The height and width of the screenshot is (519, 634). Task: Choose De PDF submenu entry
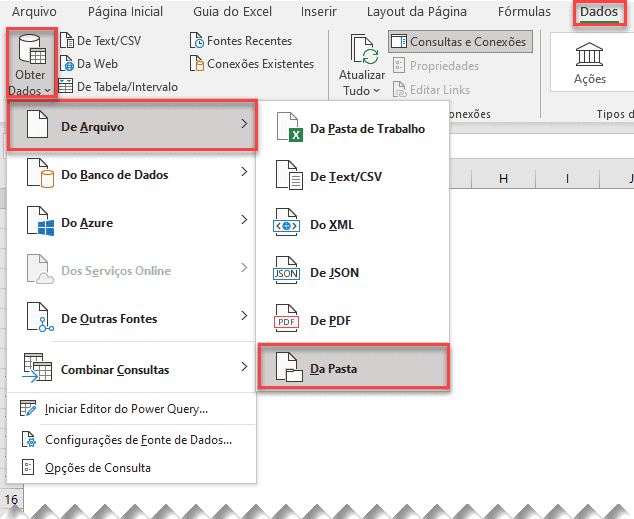coord(353,321)
